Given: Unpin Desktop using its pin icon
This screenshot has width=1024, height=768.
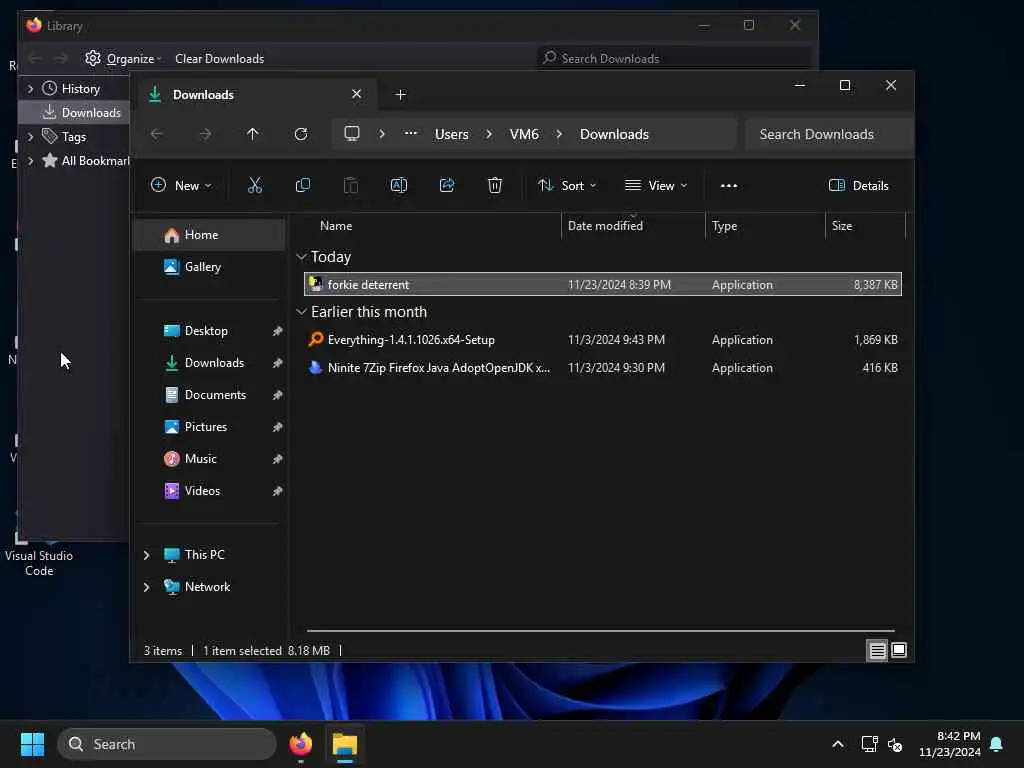Looking at the screenshot, I should pyautogui.click(x=278, y=331).
